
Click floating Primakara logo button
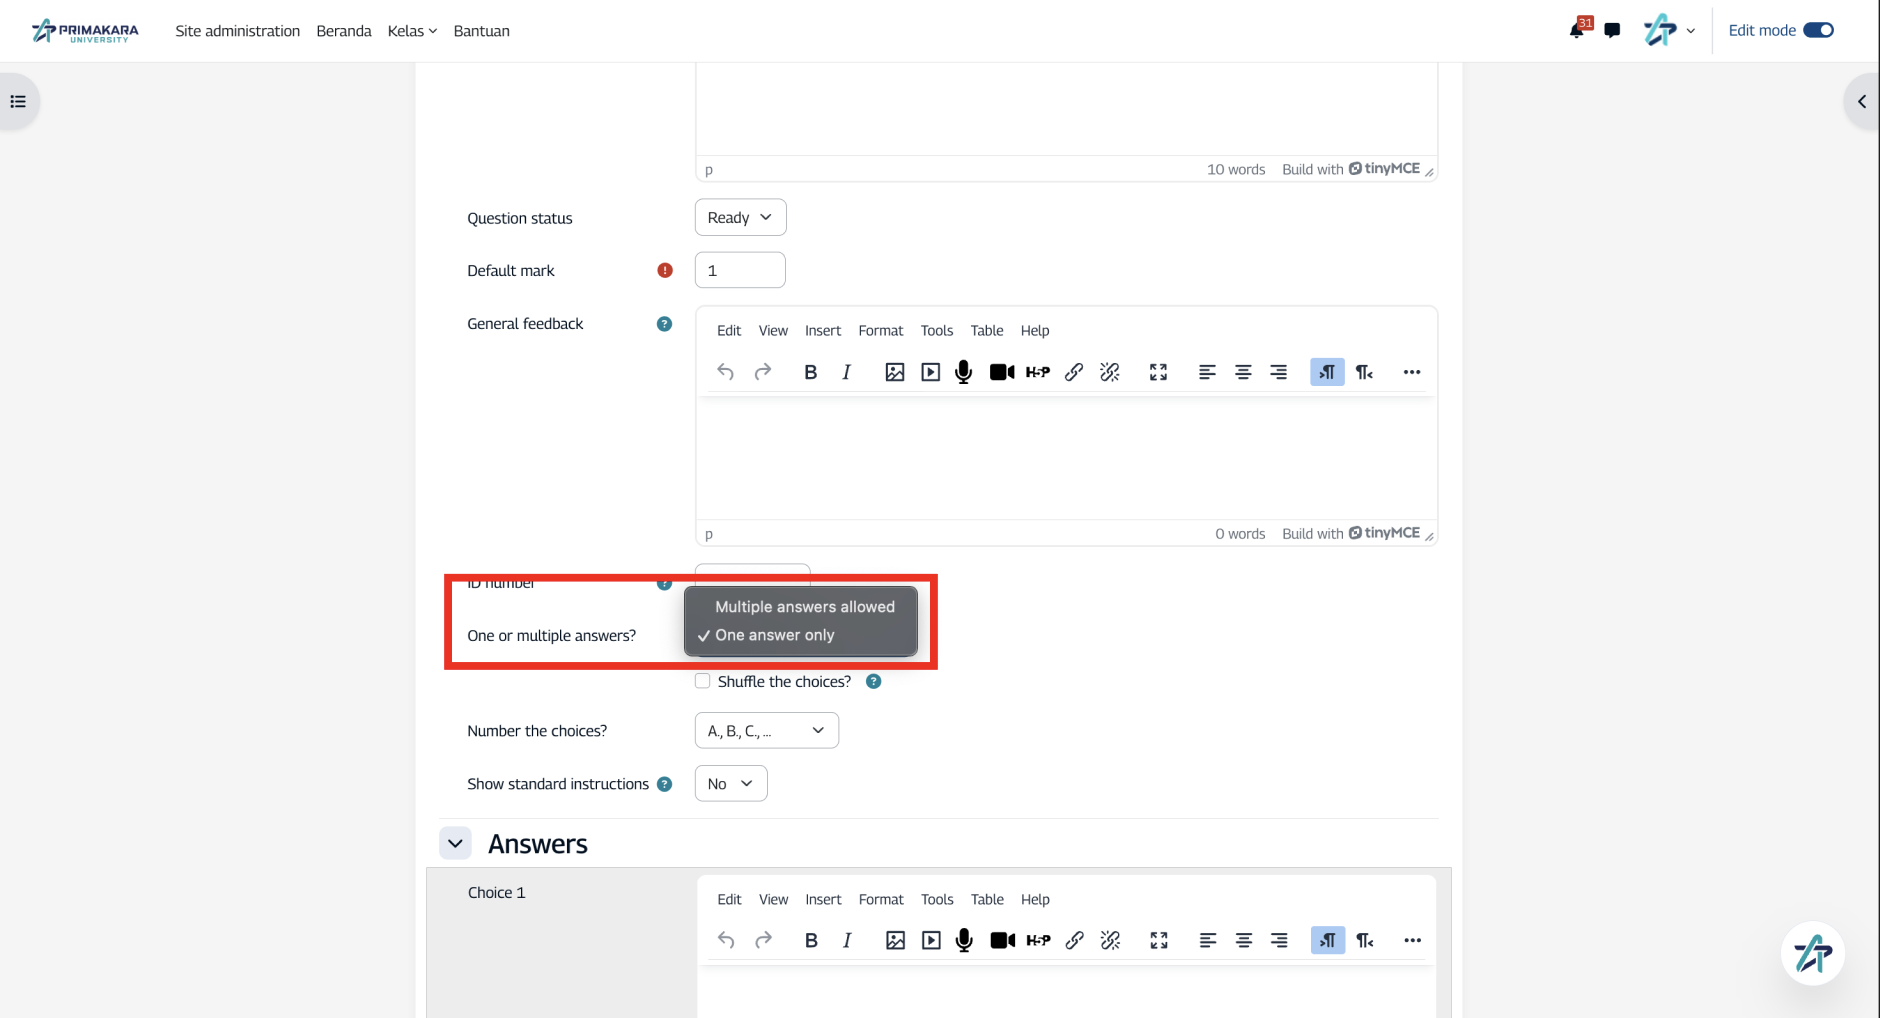[1812, 953]
